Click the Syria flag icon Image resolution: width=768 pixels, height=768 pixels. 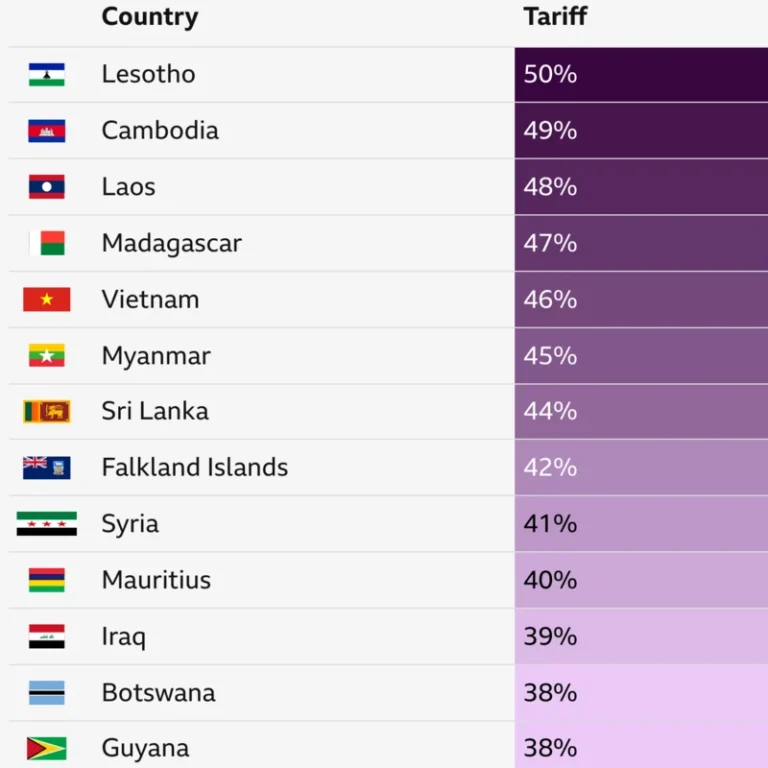47,524
